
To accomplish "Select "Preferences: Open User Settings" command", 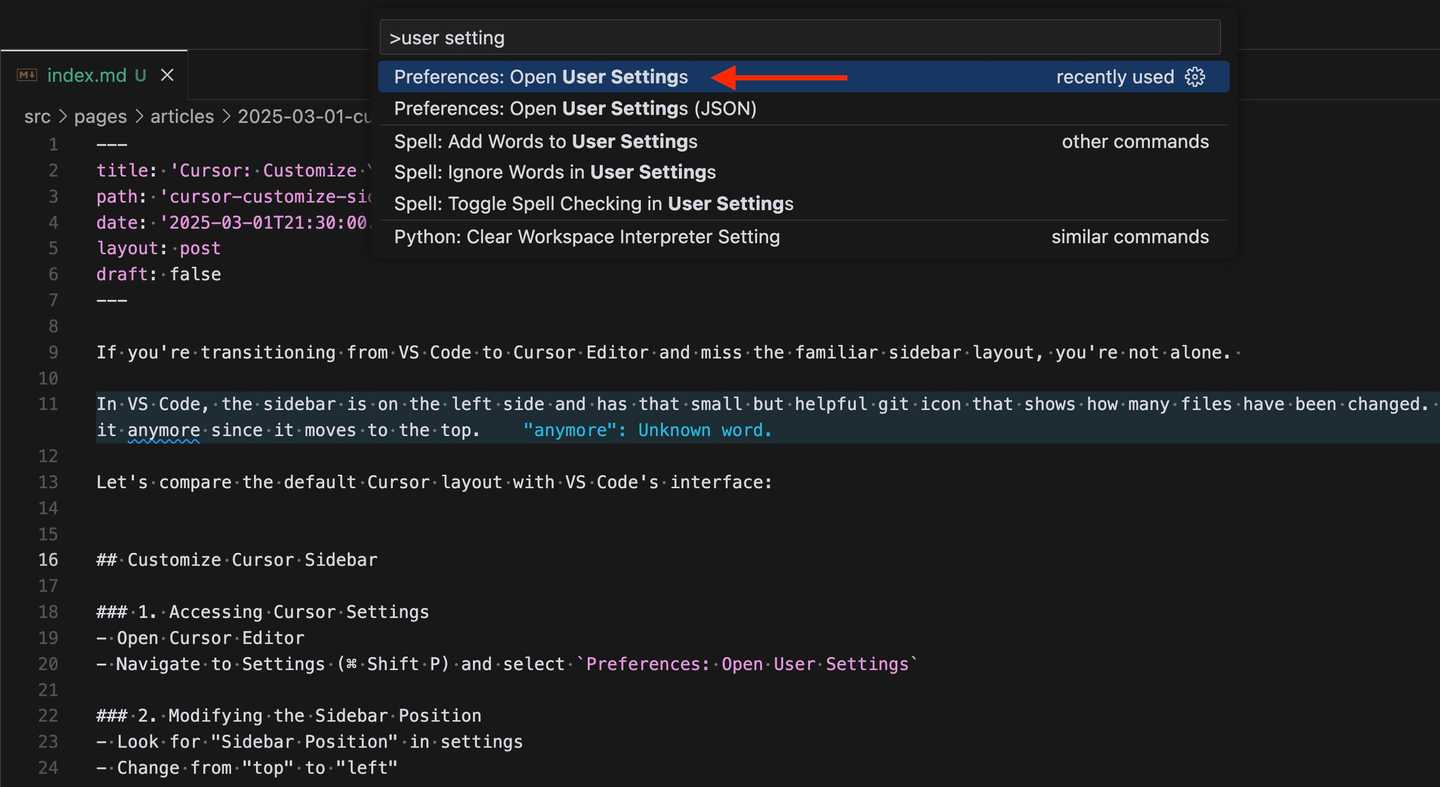I will 540,76.
